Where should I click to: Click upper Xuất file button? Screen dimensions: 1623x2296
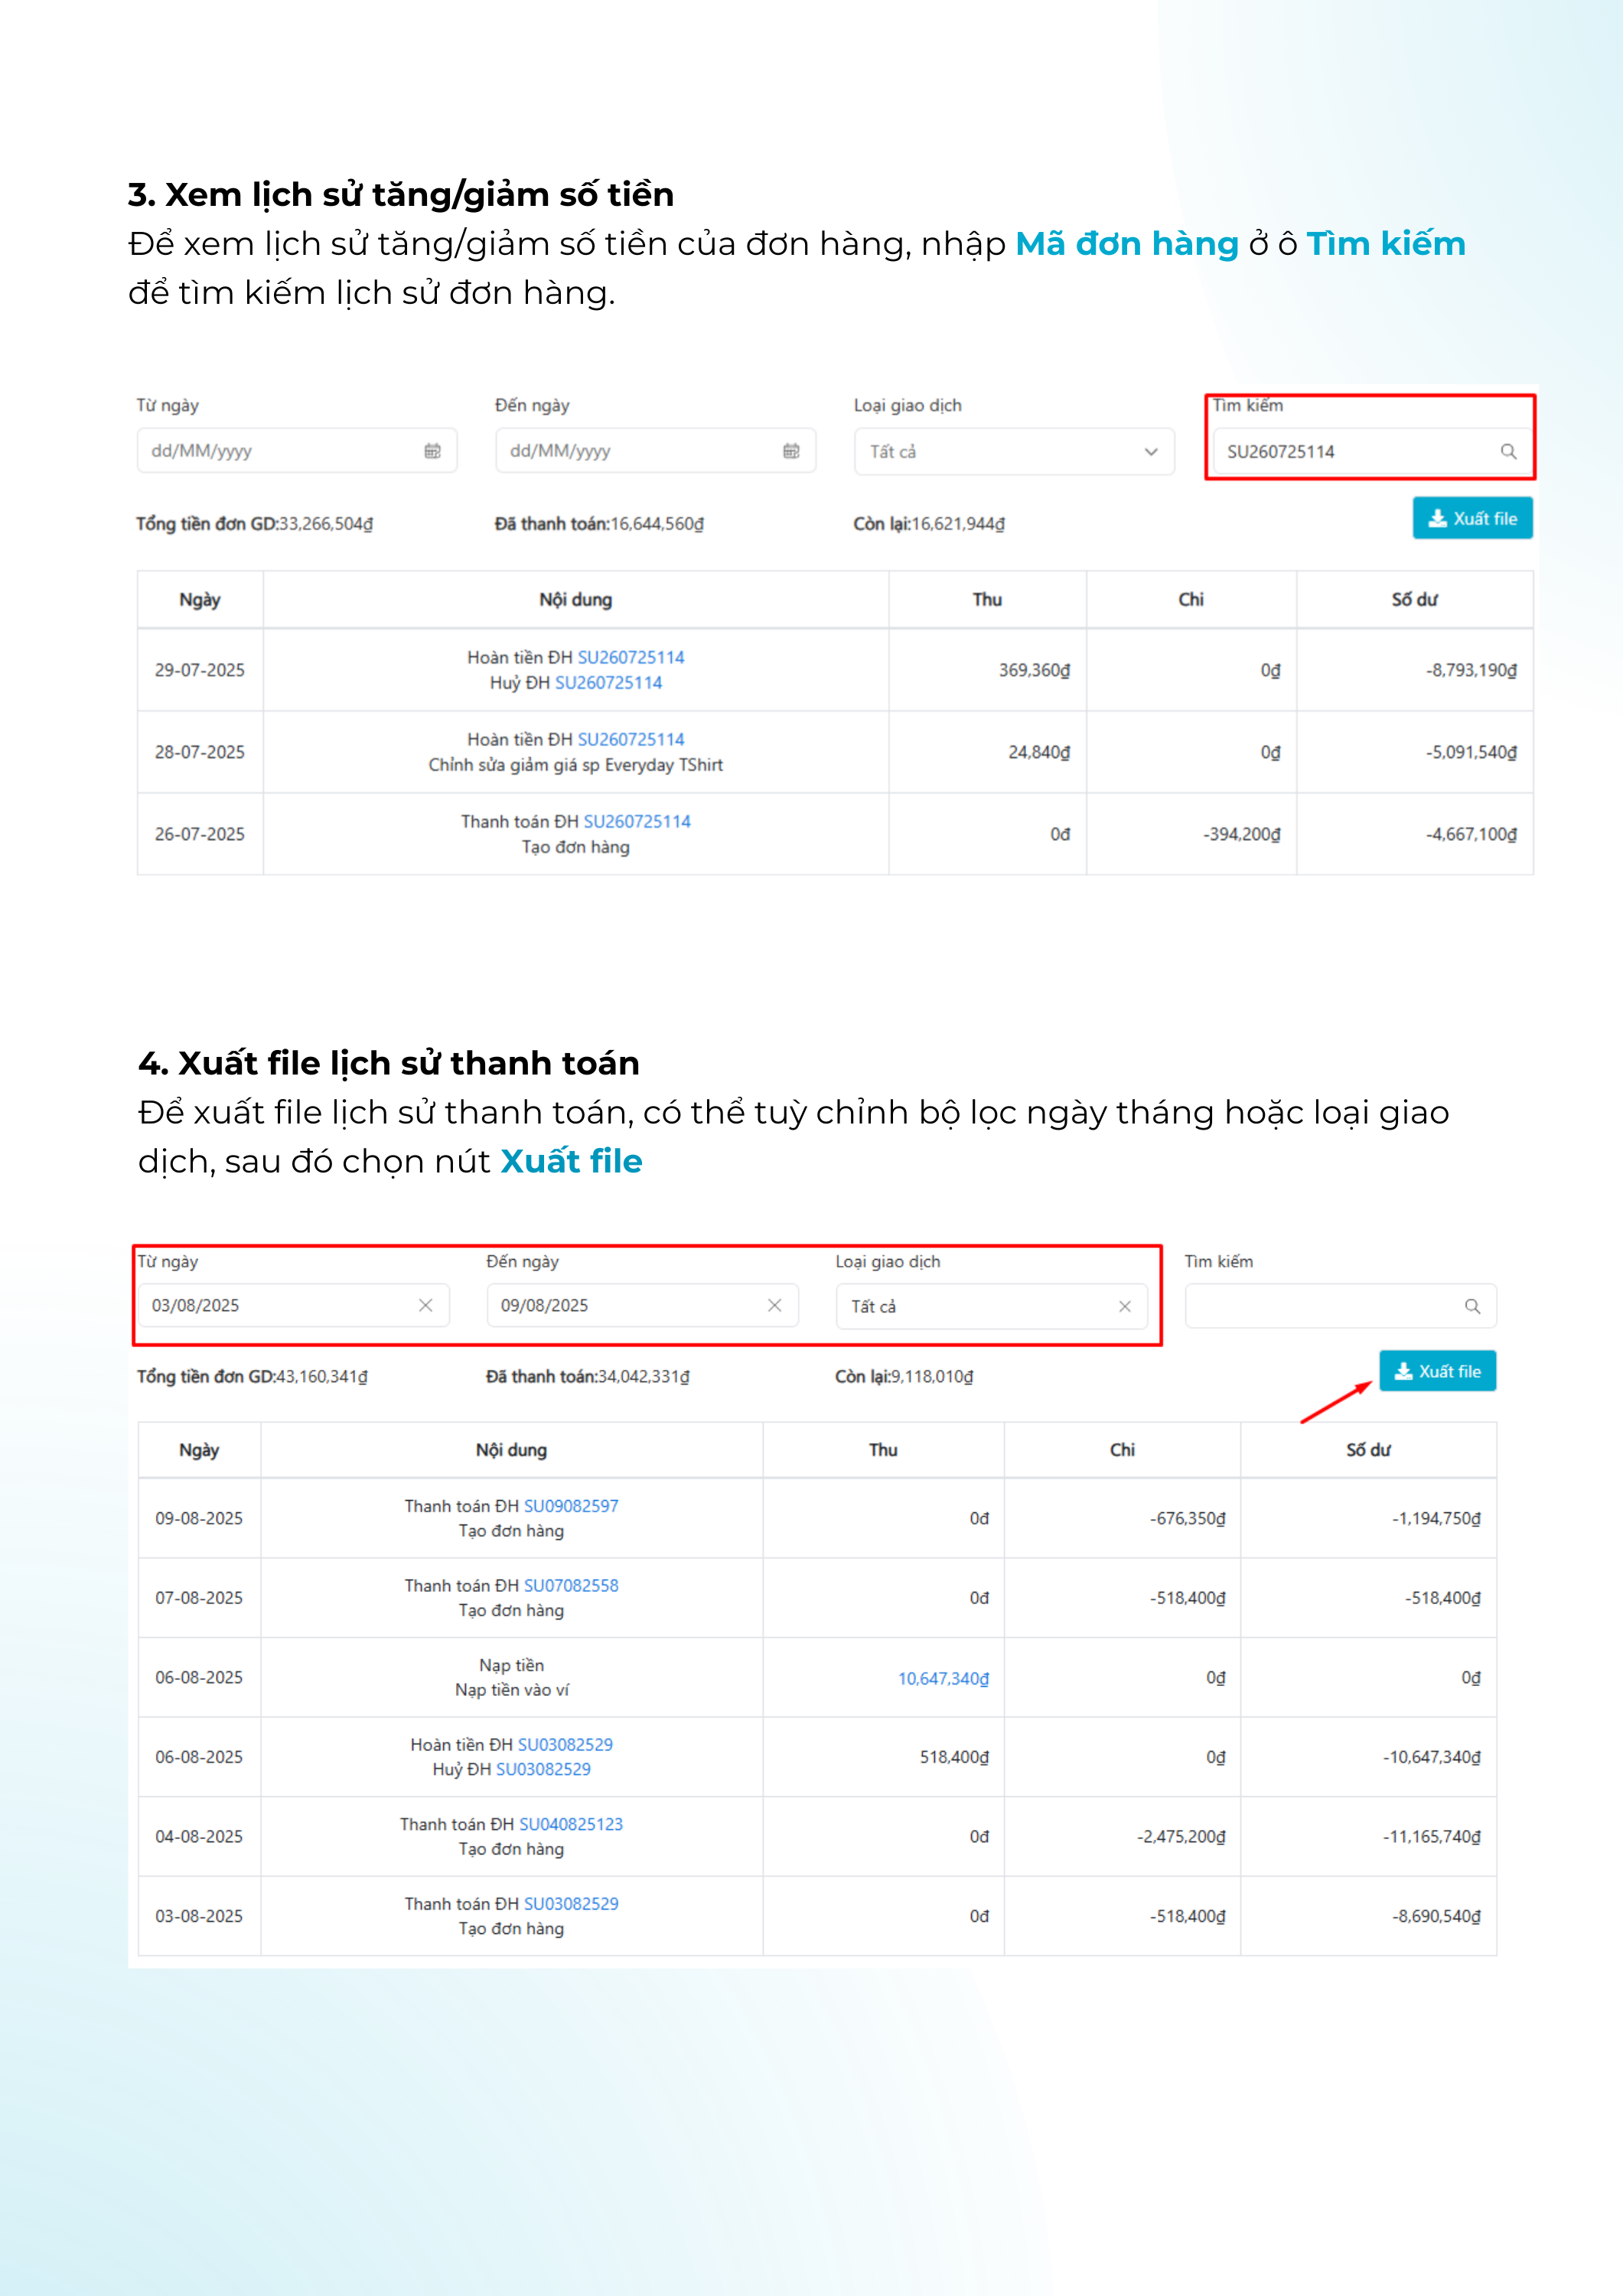click(x=1472, y=518)
